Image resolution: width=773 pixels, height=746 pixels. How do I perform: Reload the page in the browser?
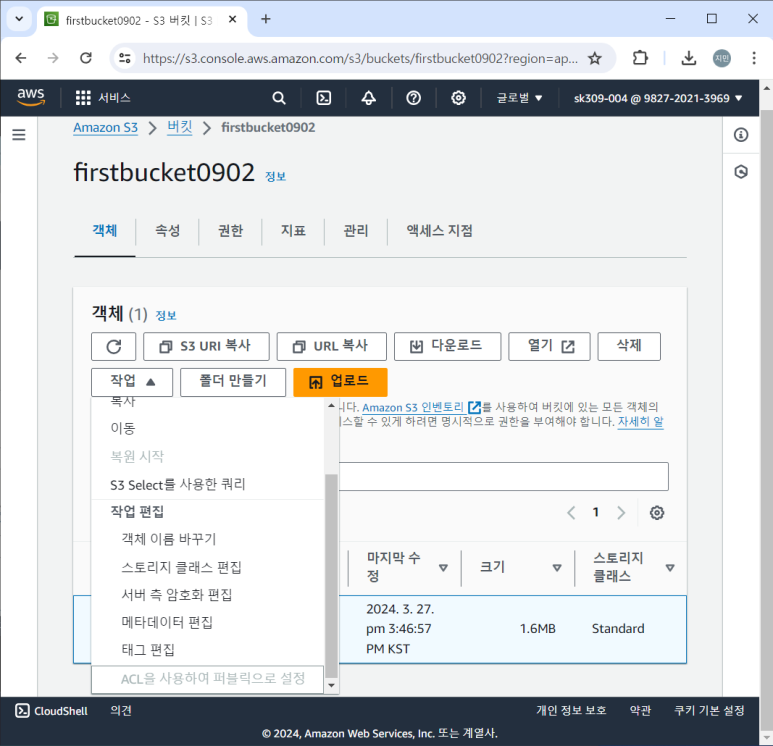click(x=86, y=58)
